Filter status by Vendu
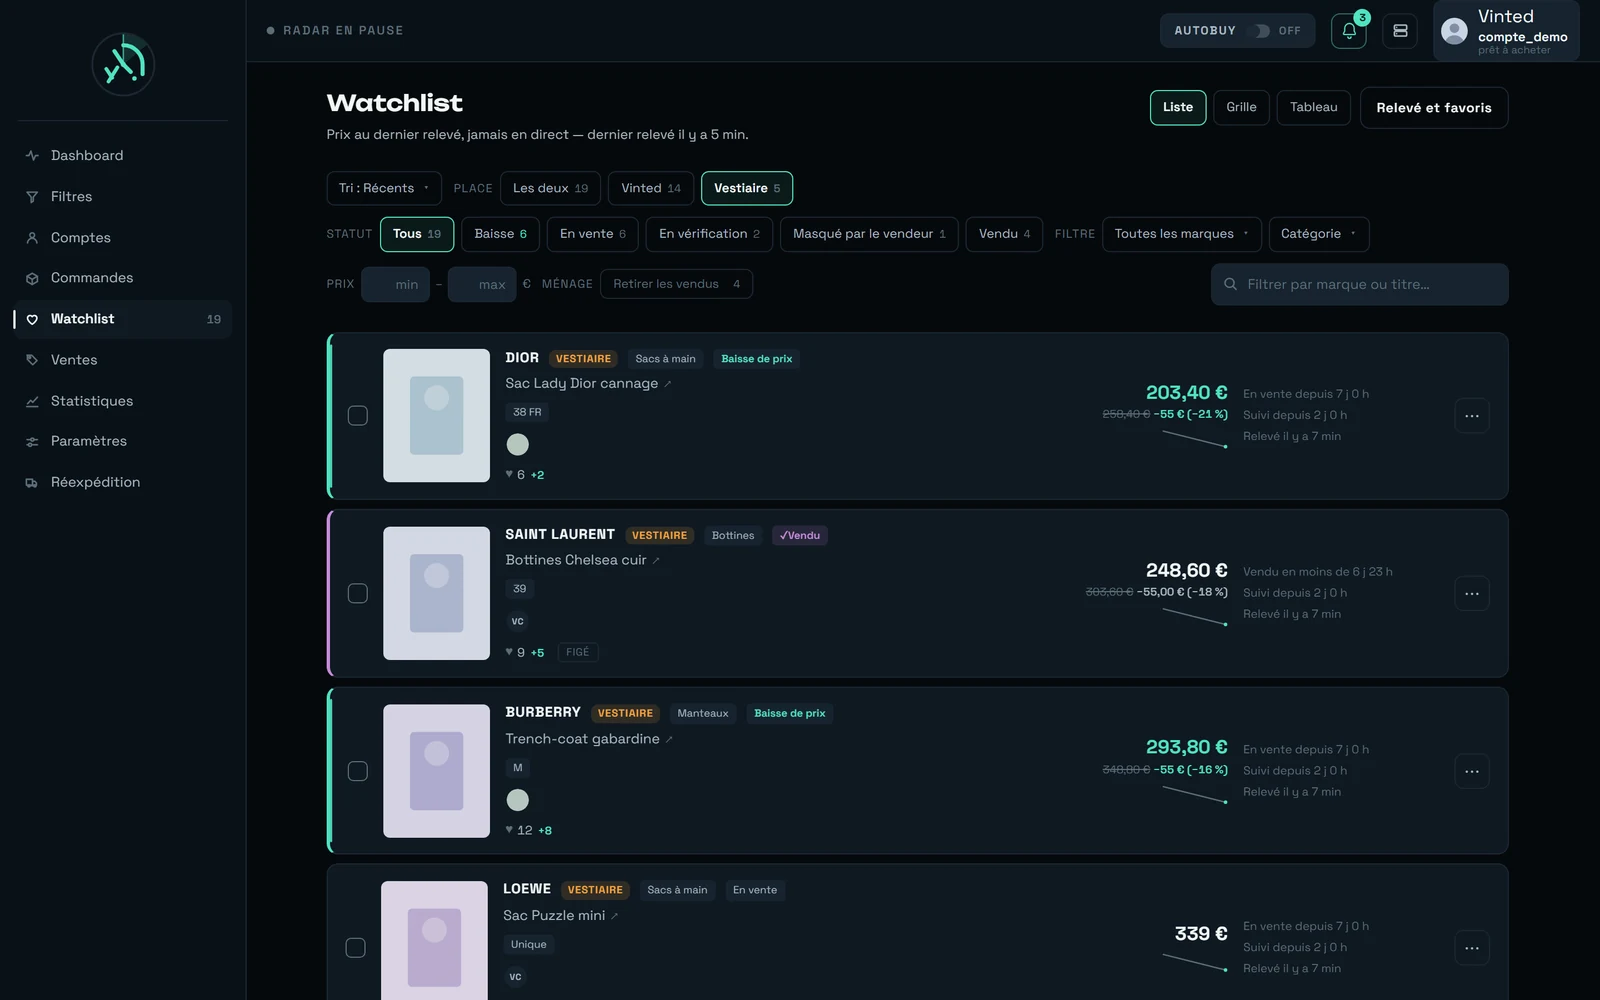Viewport: 1600px width, 1000px height. pos(1004,234)
